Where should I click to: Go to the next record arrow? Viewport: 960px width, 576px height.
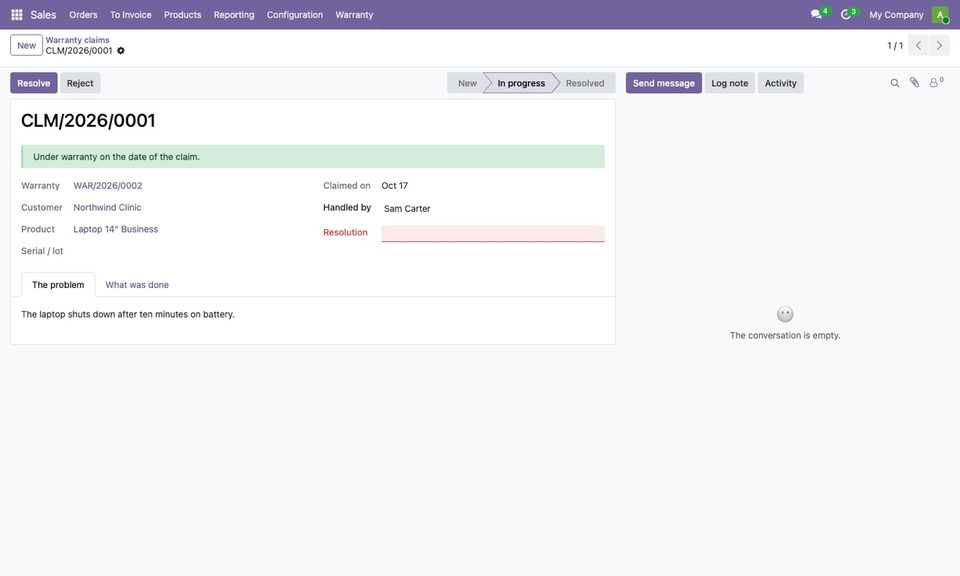(939, 45)
